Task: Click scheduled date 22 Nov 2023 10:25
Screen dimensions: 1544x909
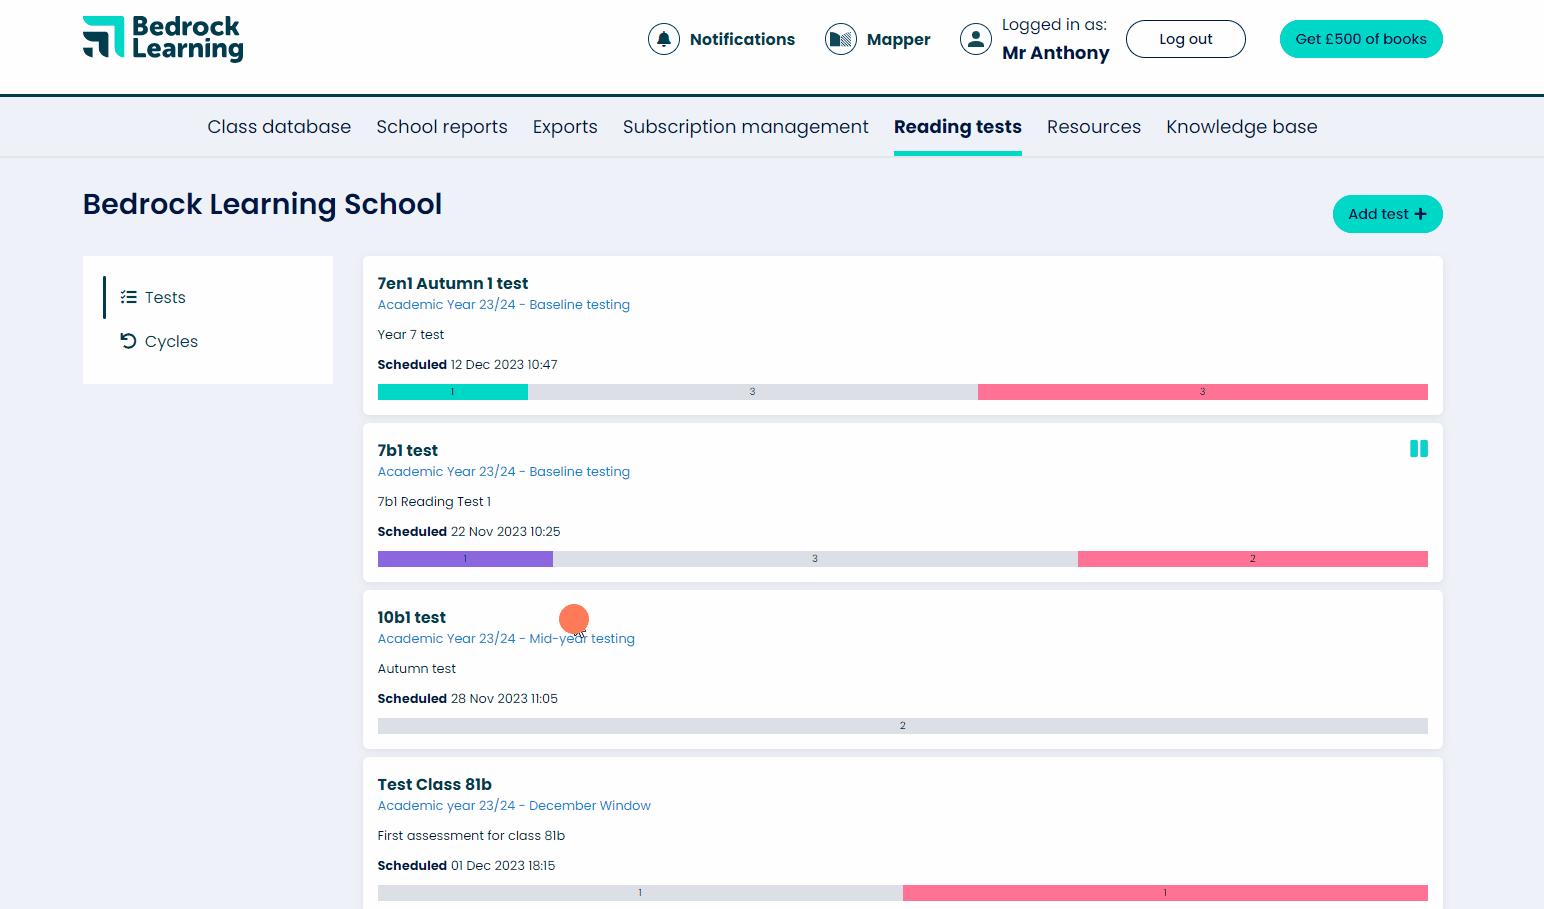Action: click(x=506, y=532)
